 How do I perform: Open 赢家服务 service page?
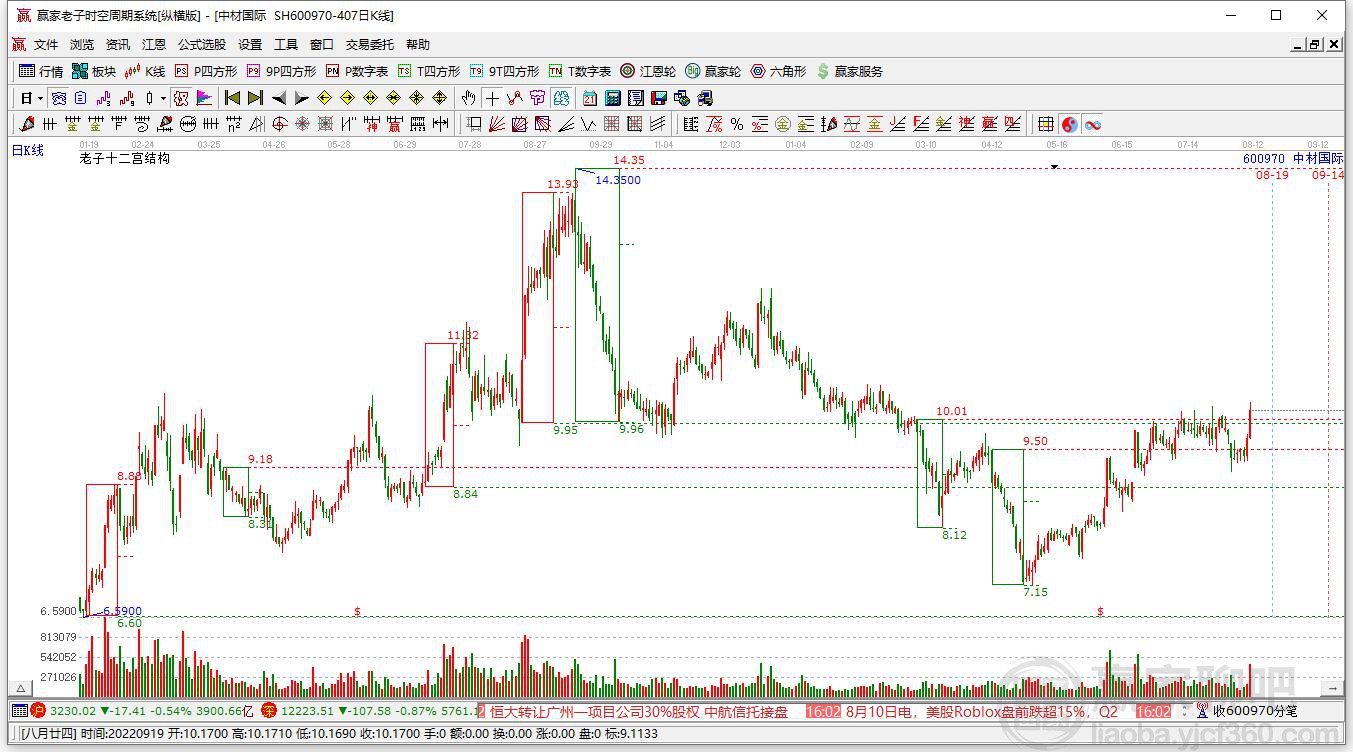tap(850, 71)
